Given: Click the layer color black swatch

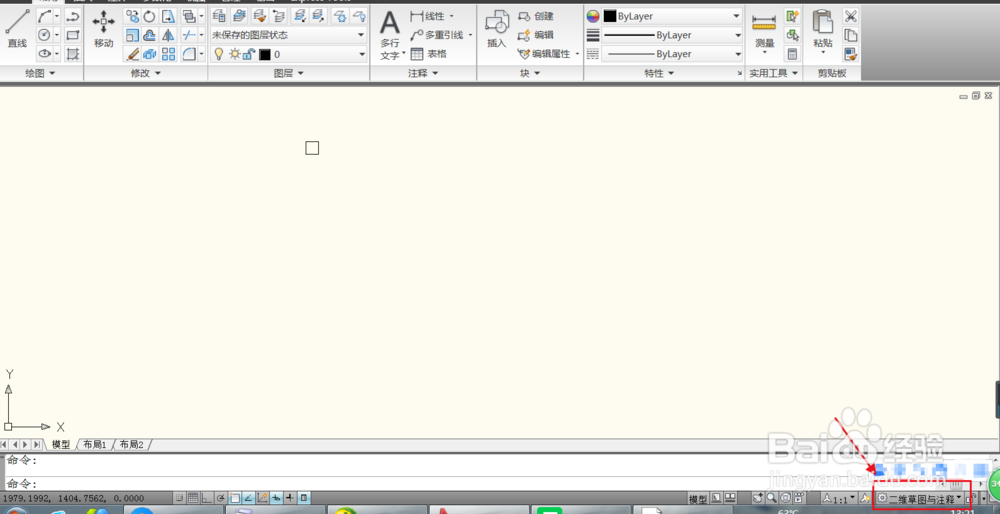Looking at the screenshot, I should pyautogui.click(x=265, y=54).
